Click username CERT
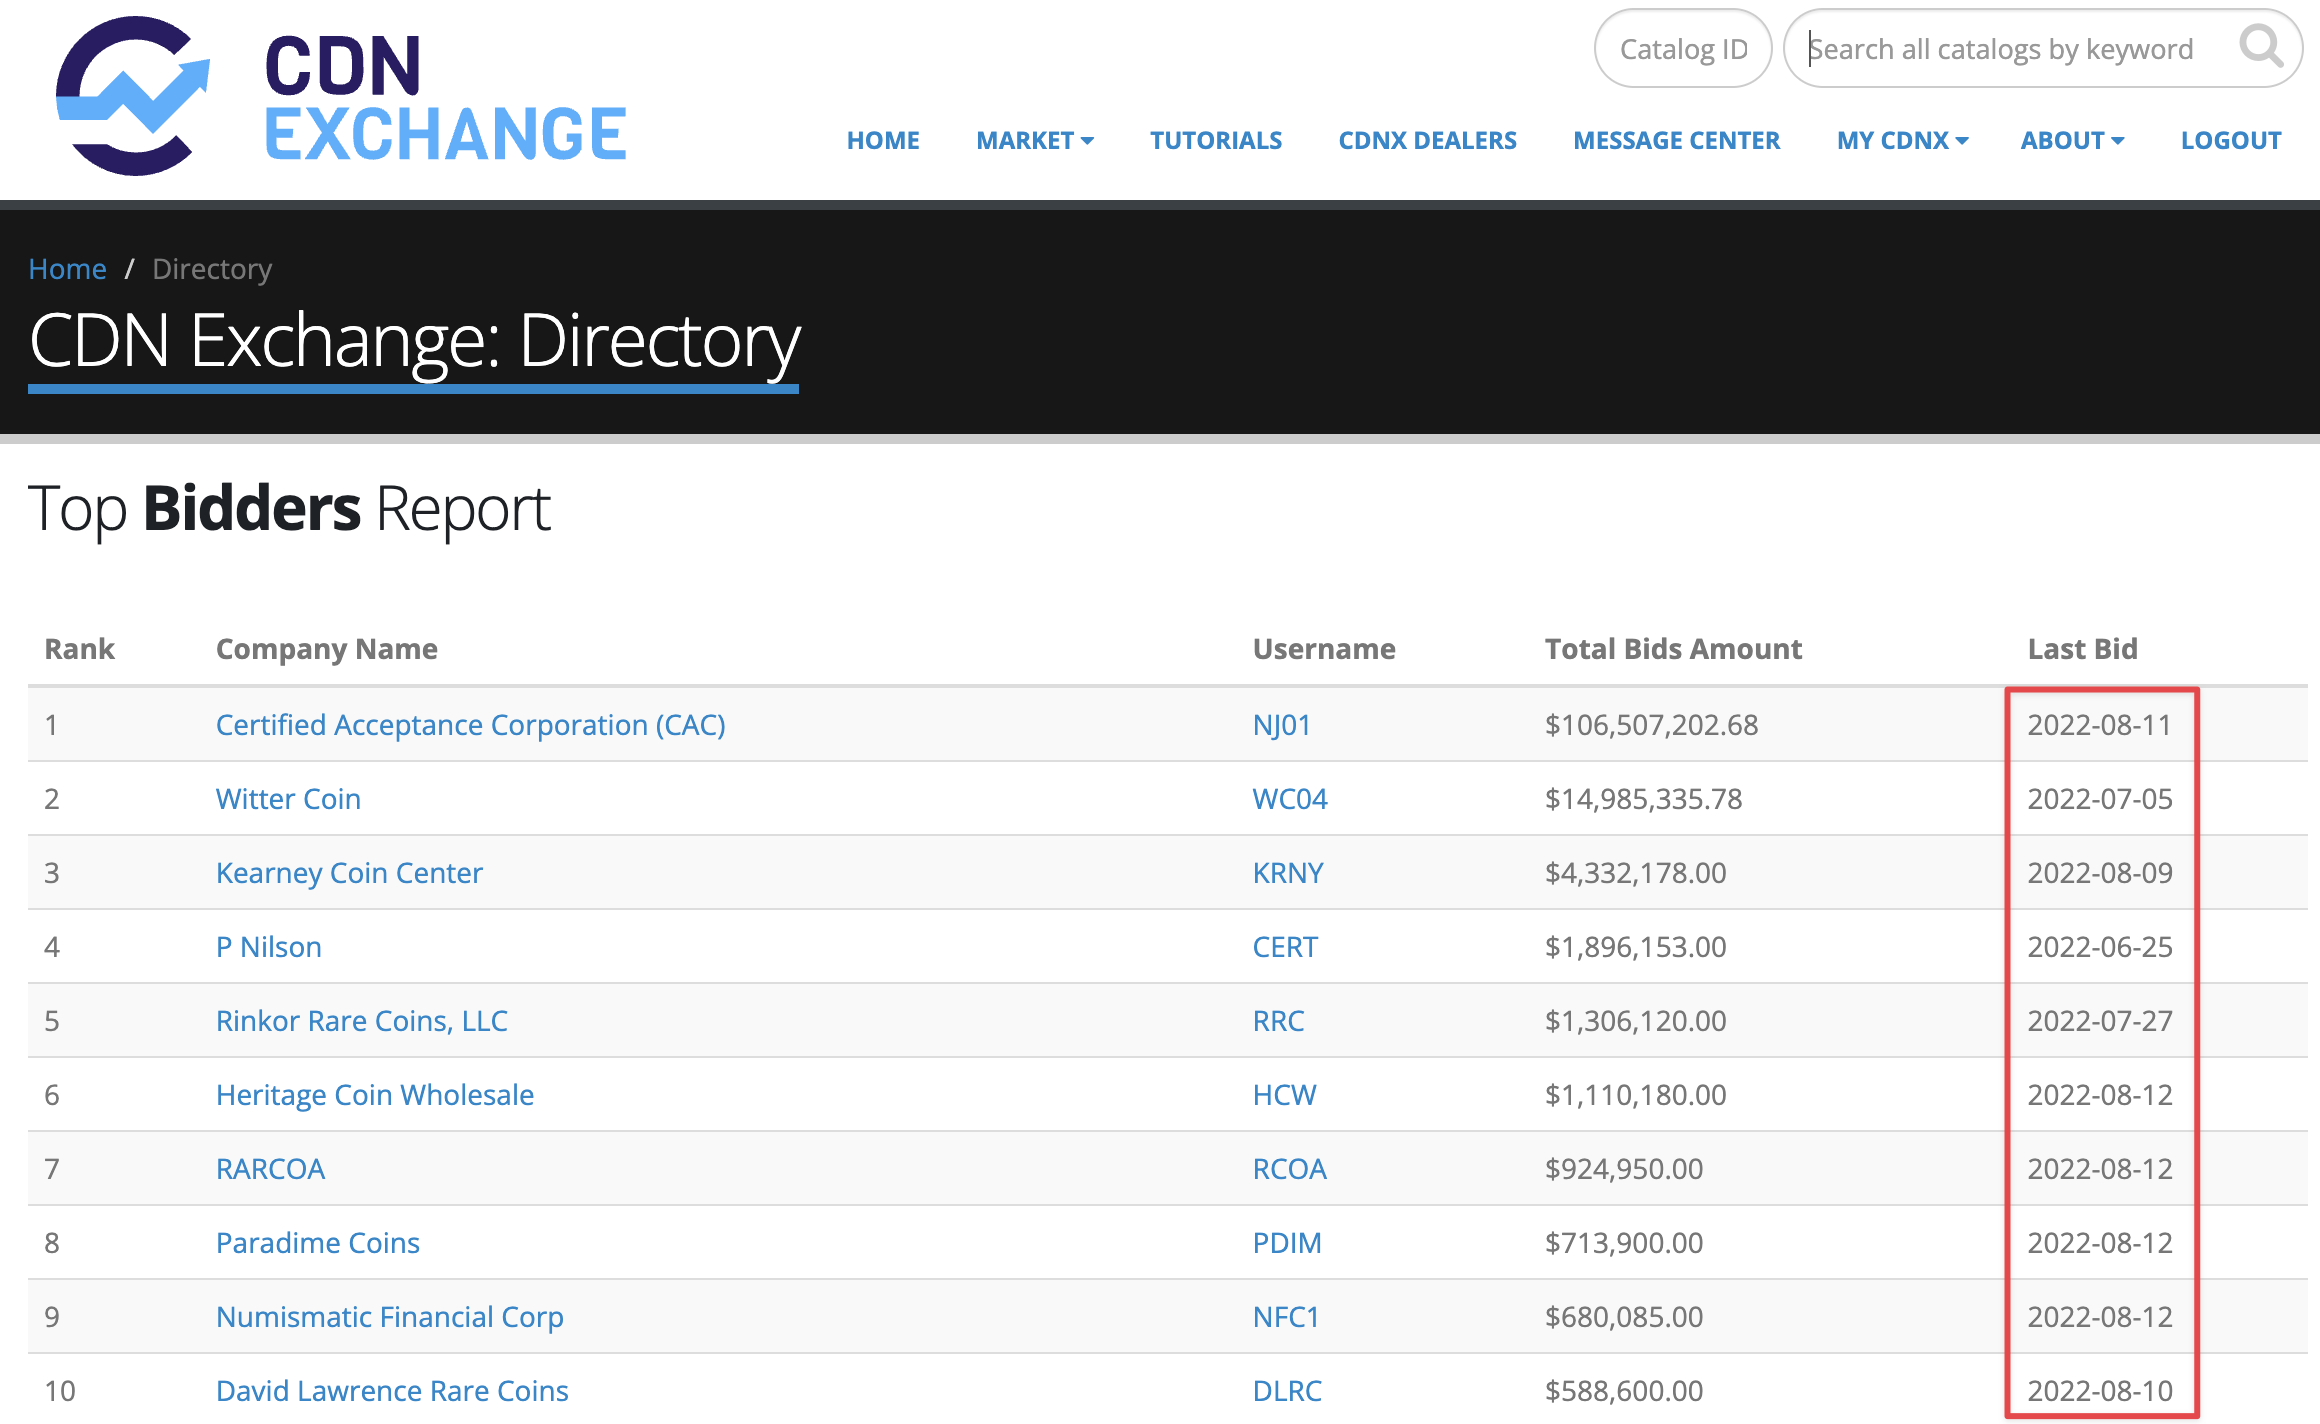This screenshot has width=2320, height=1424. pos(1285,947)
